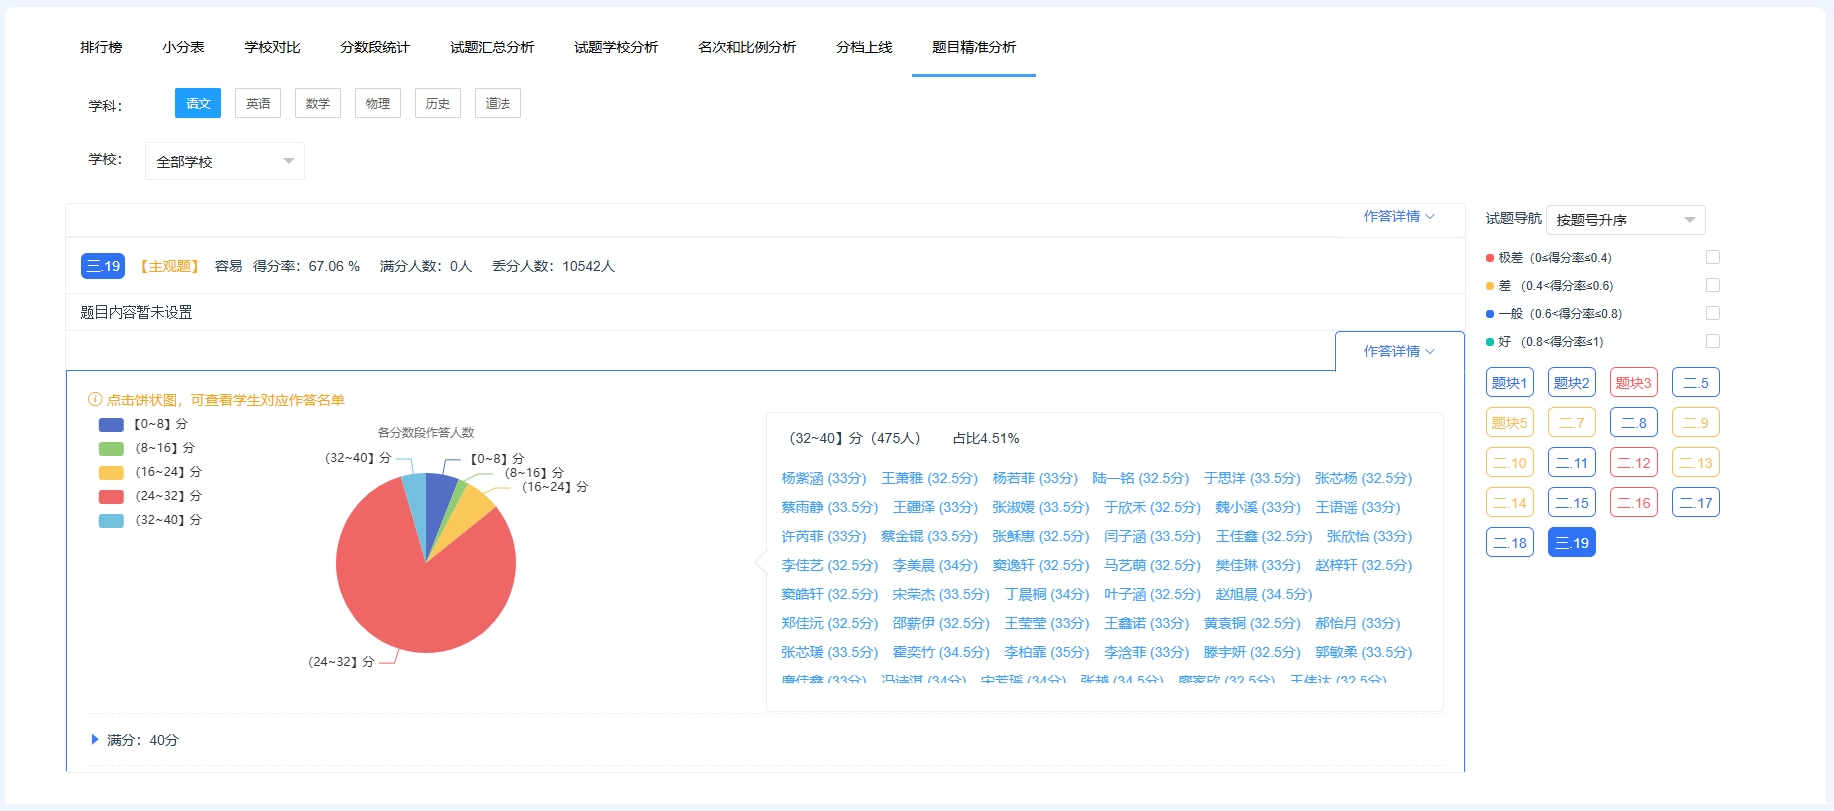Jump to question 二.5
This screenshot has height=811, width=1834.
click(x=1695, y=382)
